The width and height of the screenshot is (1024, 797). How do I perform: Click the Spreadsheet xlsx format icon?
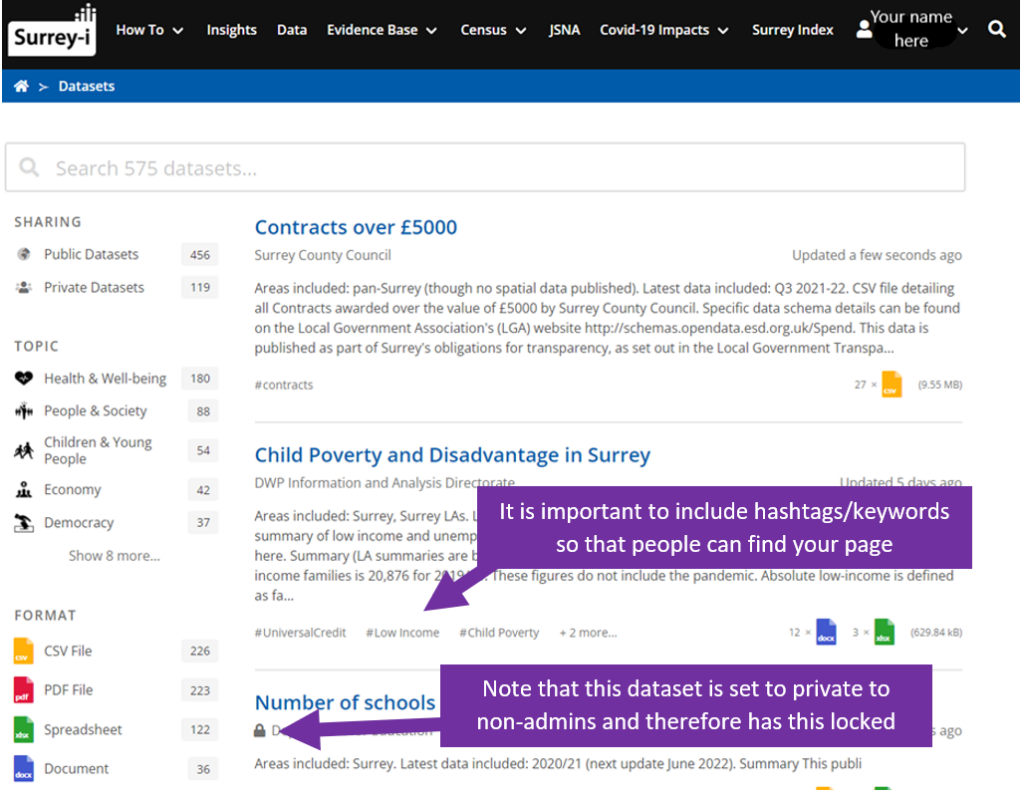click(23, 729)
